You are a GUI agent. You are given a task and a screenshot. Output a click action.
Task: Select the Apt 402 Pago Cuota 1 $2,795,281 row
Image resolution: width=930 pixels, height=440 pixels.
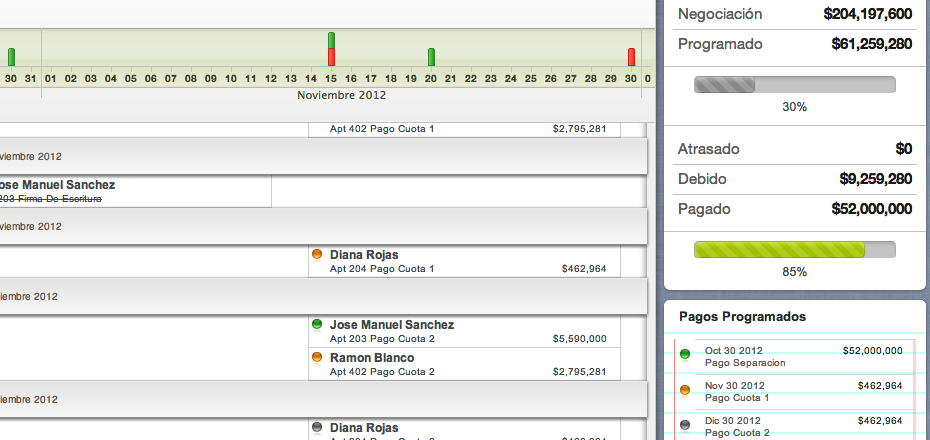coord(465,129)
